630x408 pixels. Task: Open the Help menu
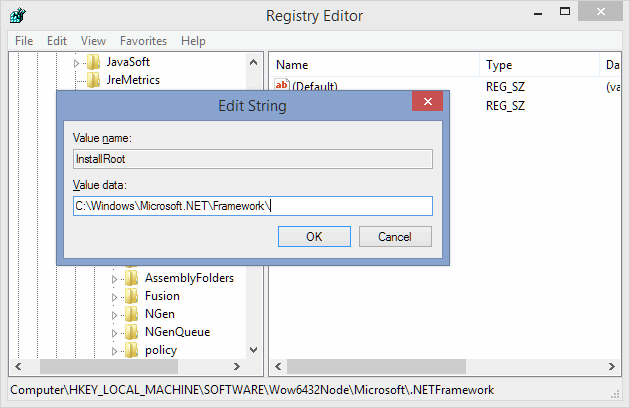pyautogui.click(x=193, y=41)
